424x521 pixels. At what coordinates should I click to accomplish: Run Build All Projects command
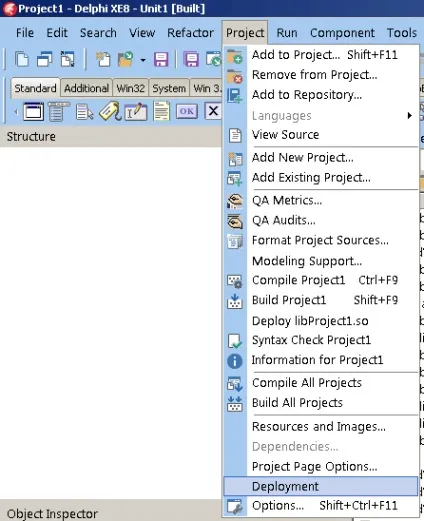click(321, 403)
